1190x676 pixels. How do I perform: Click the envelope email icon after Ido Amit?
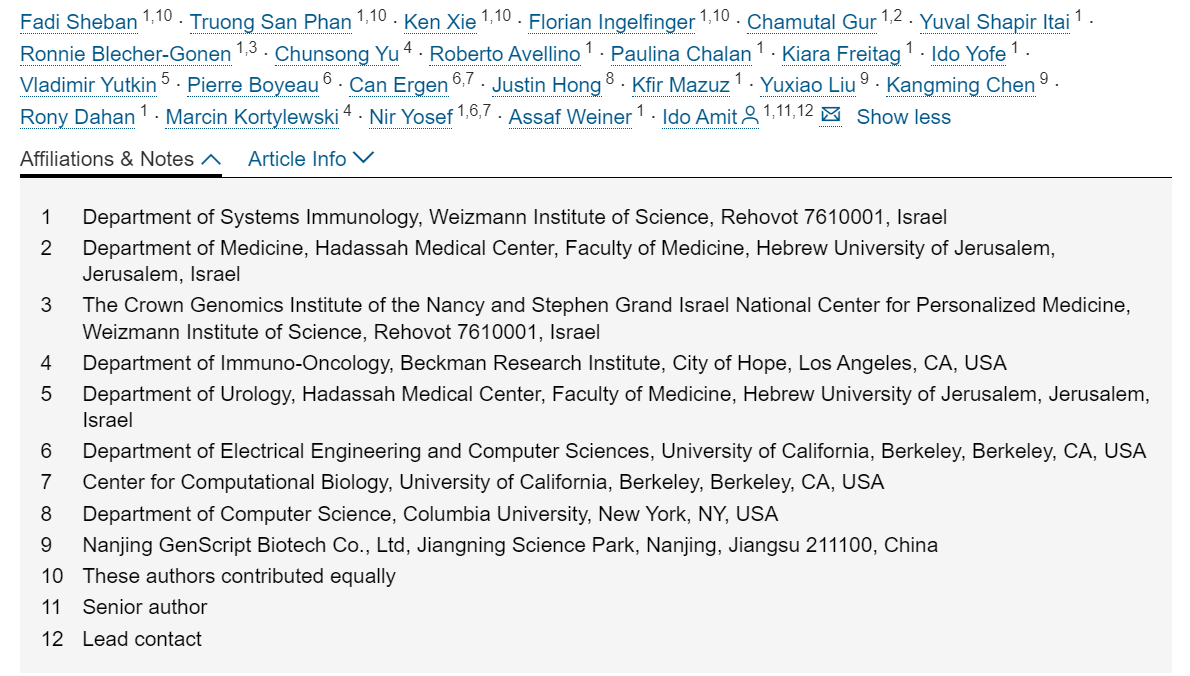[x=830, y=116]
